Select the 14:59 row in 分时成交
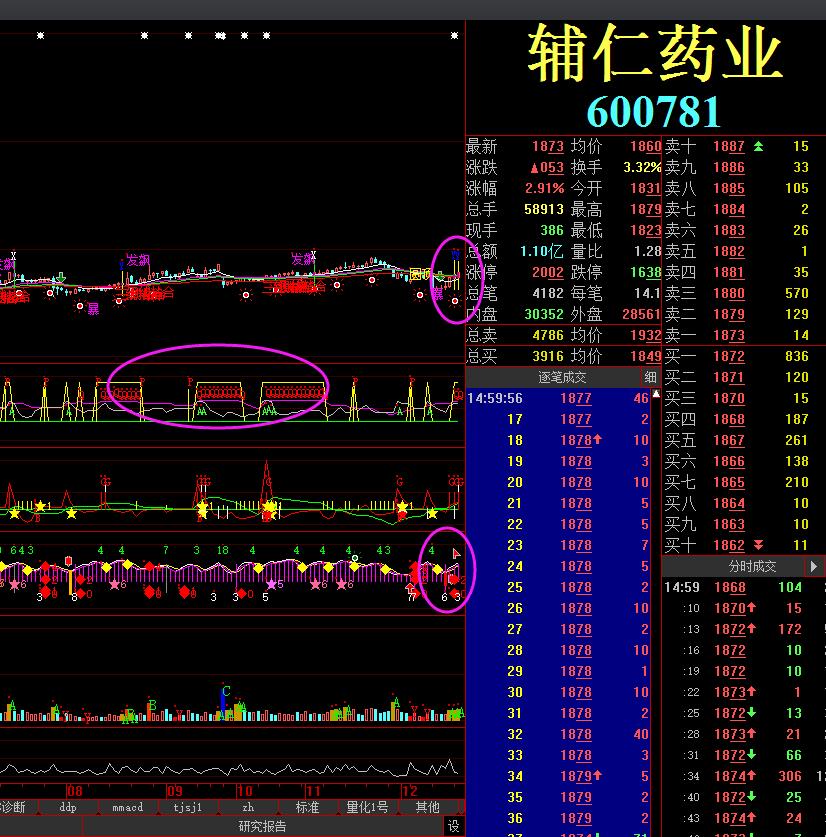 [742, 587]
